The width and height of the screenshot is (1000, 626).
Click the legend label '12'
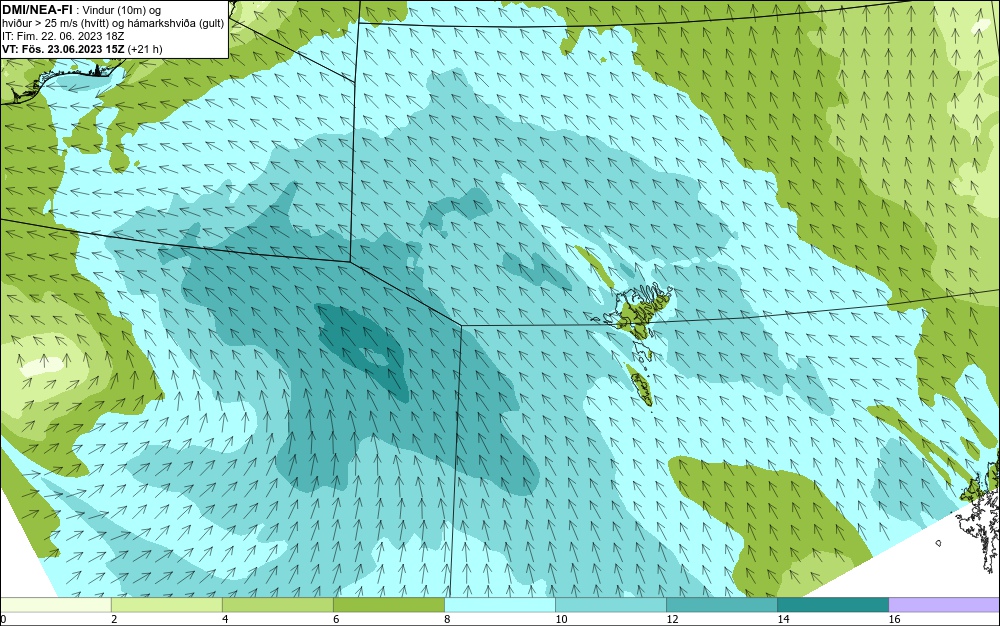(671, 619)
